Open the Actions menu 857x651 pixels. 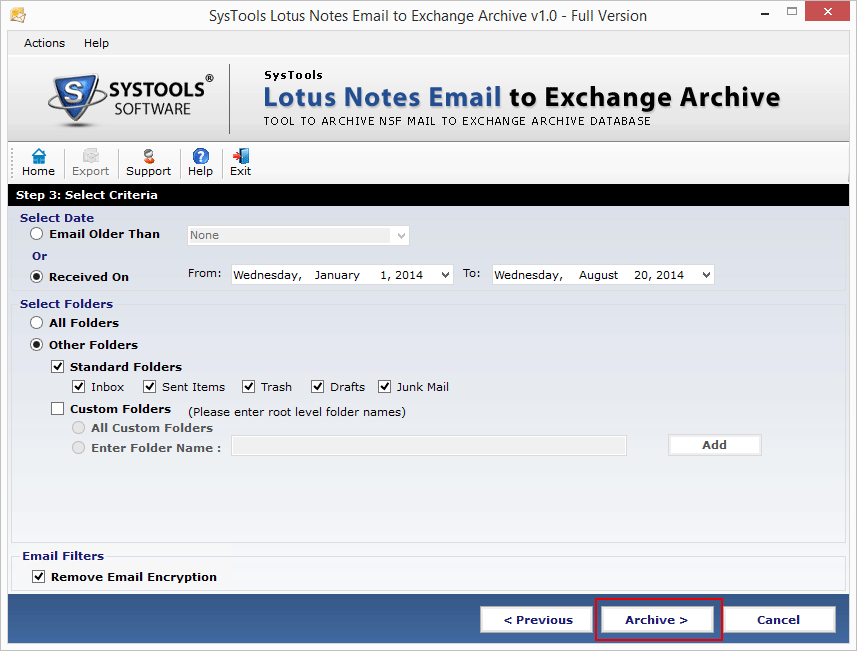[44, 43]
